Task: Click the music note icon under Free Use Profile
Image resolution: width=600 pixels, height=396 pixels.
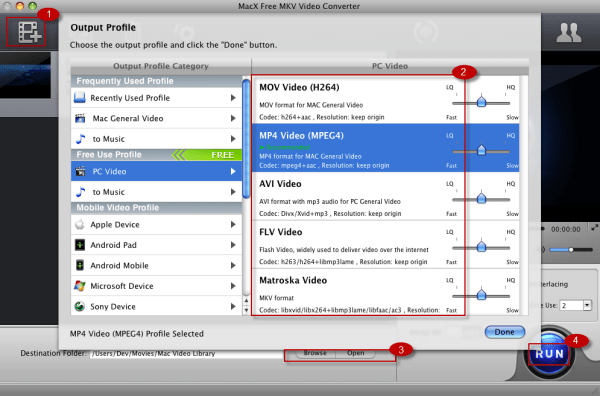Action: 80,192
